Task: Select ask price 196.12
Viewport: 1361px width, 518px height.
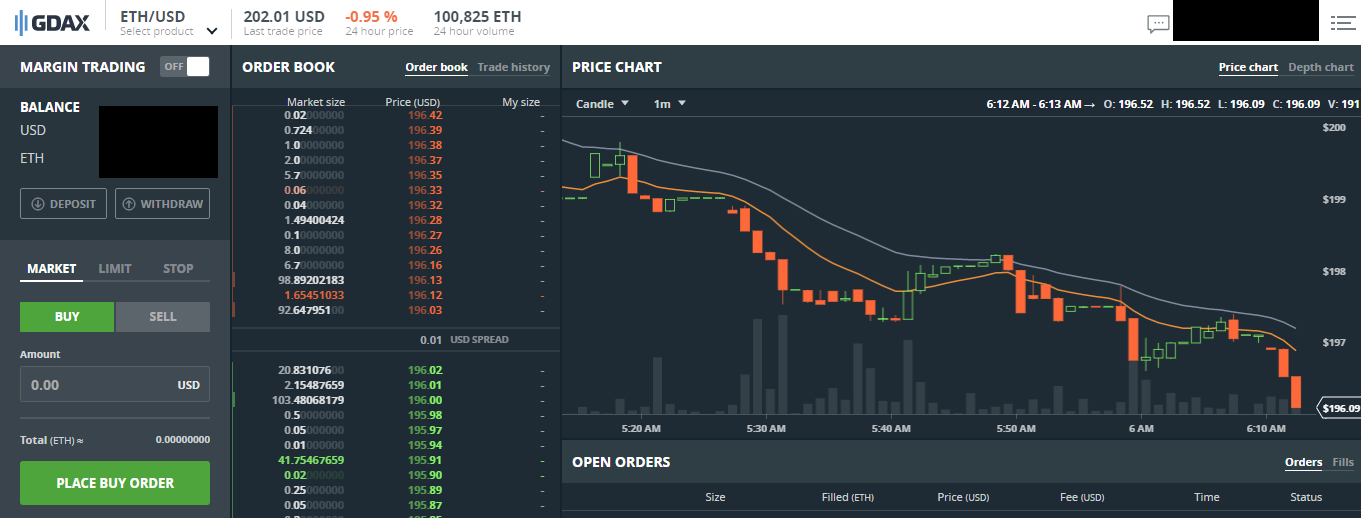Action: [425, 295]
